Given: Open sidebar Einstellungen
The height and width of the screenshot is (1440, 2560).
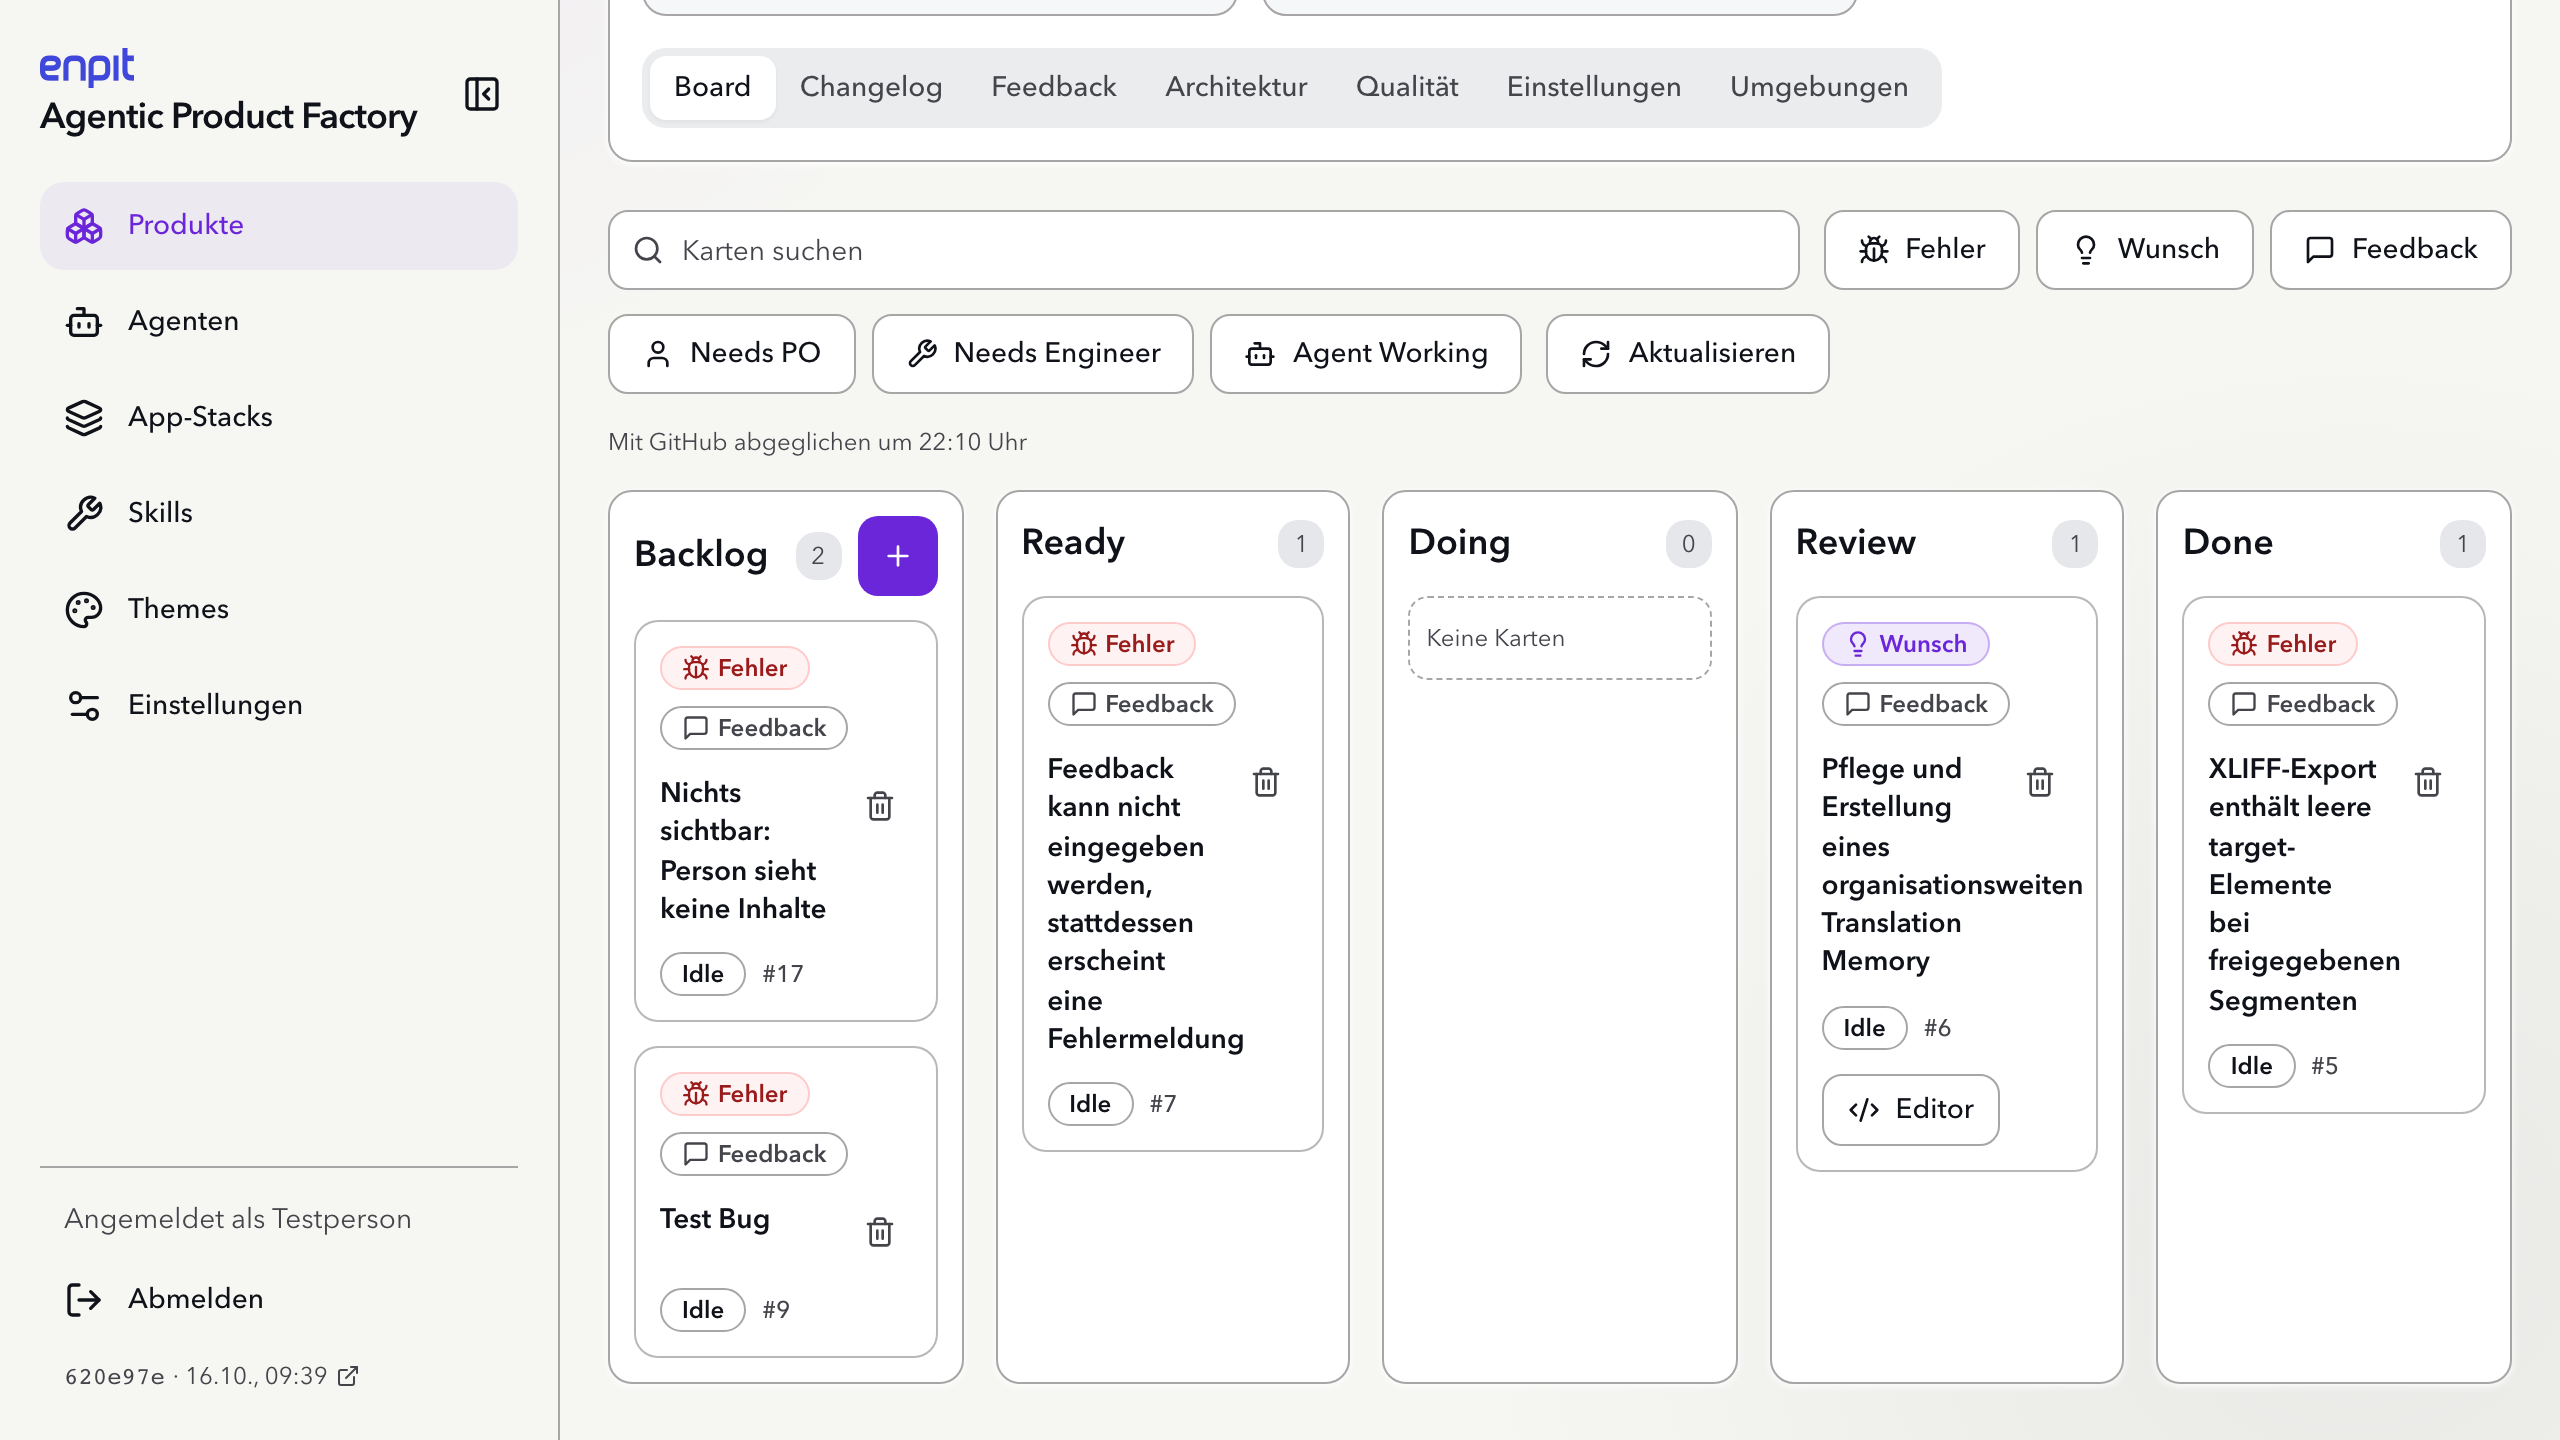Looking at the screenshot, I should [279, 705].
